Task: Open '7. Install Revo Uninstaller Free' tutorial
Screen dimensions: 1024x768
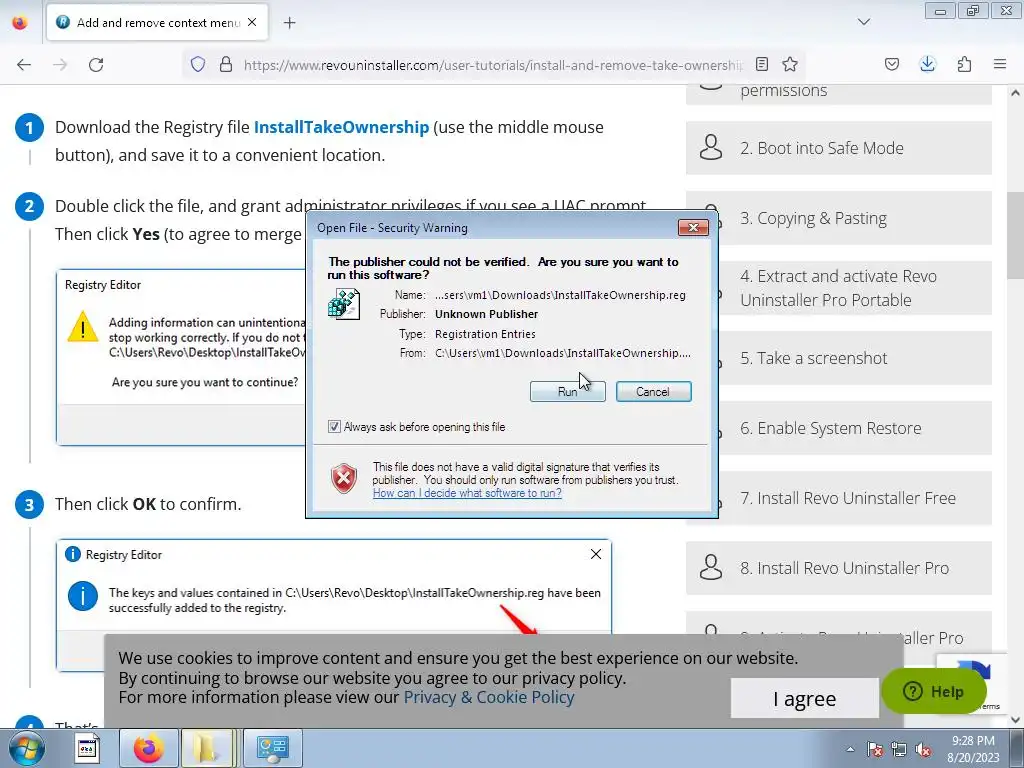Action: 839,498
